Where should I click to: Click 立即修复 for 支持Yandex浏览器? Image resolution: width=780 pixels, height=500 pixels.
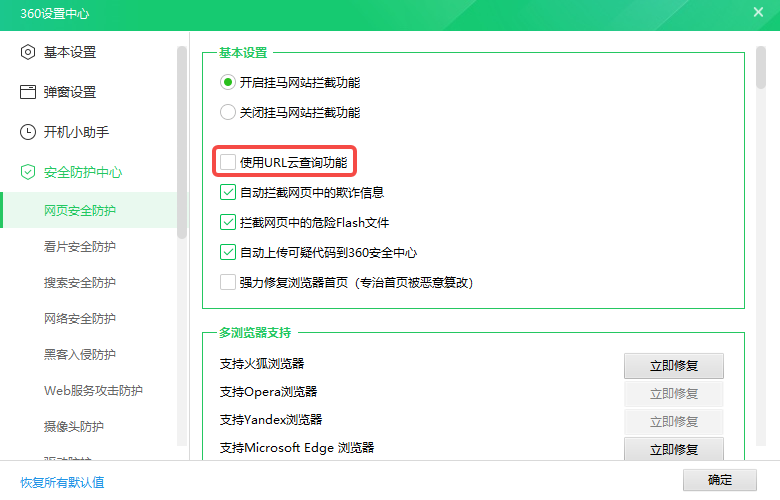pyautogui.click(x=674, y=421)
